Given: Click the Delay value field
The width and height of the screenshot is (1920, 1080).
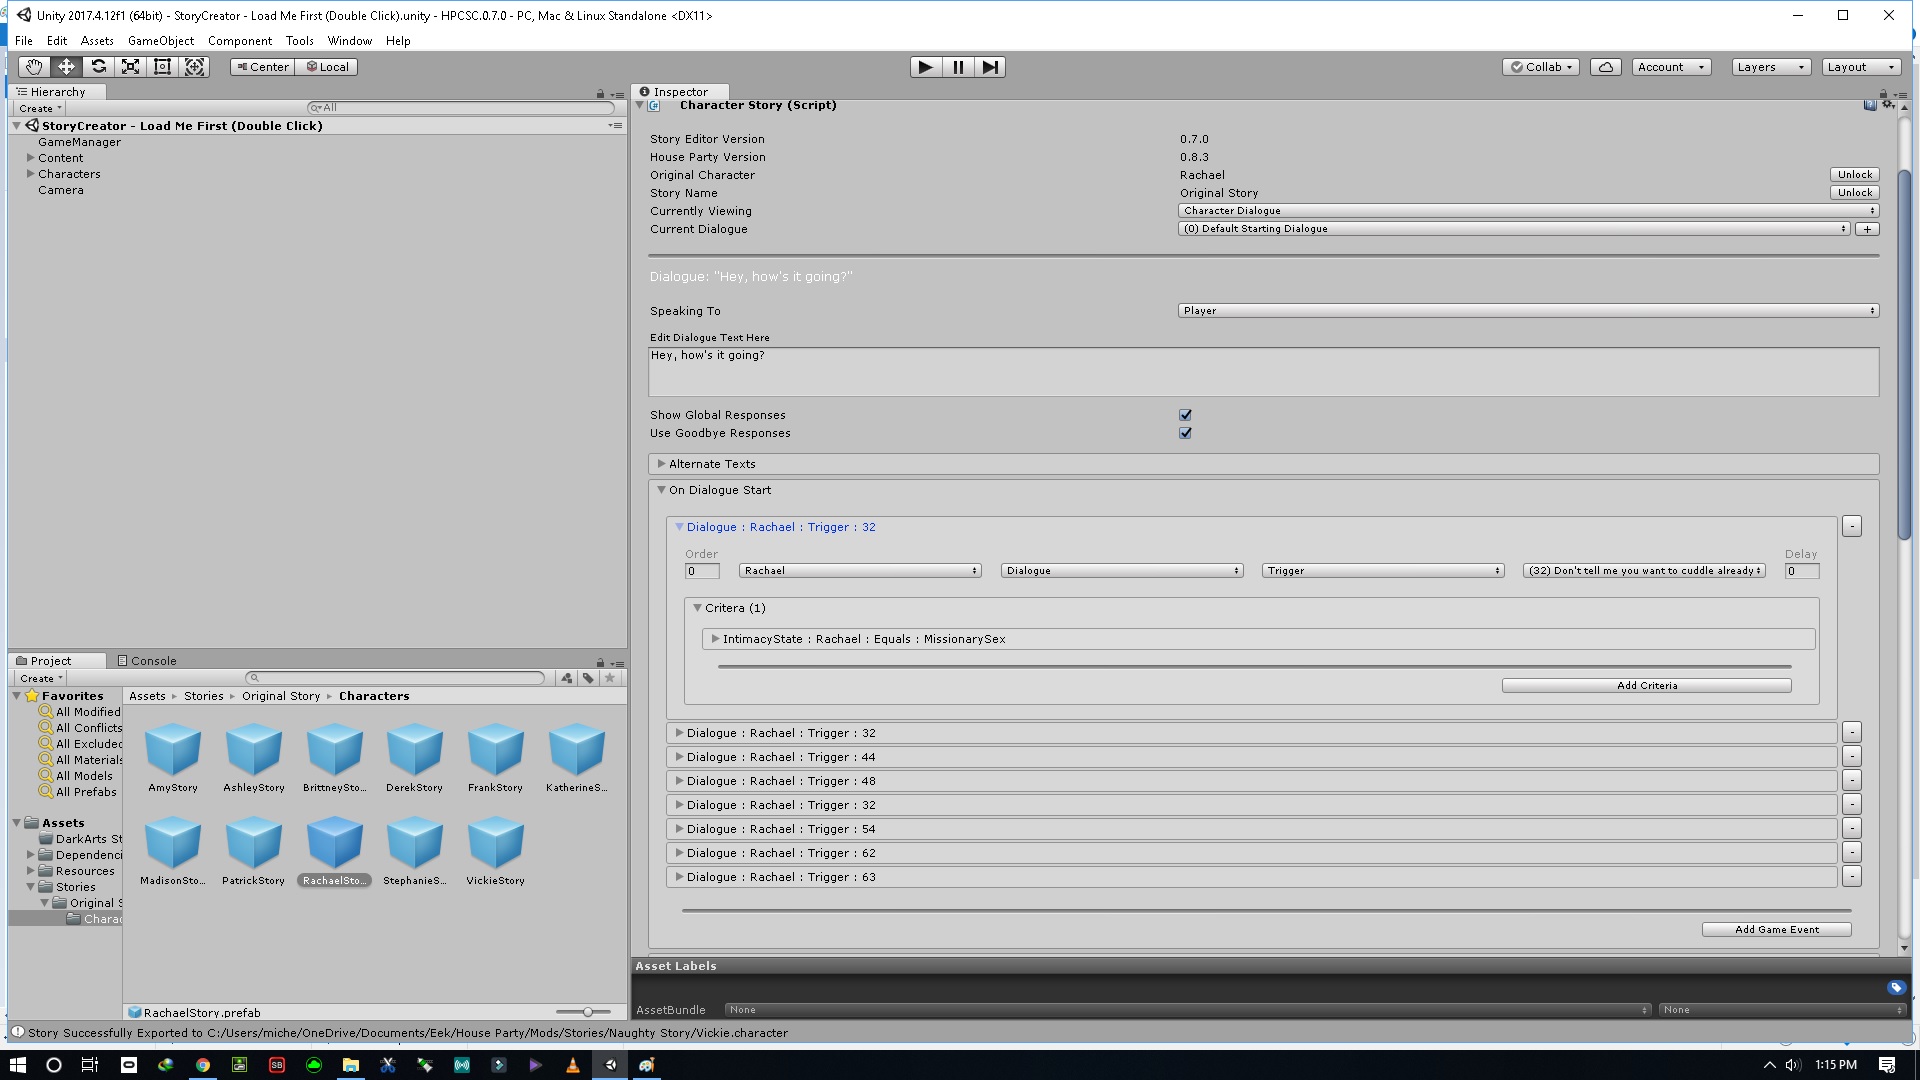Looking at the screenshot, I should [1802, 571].
